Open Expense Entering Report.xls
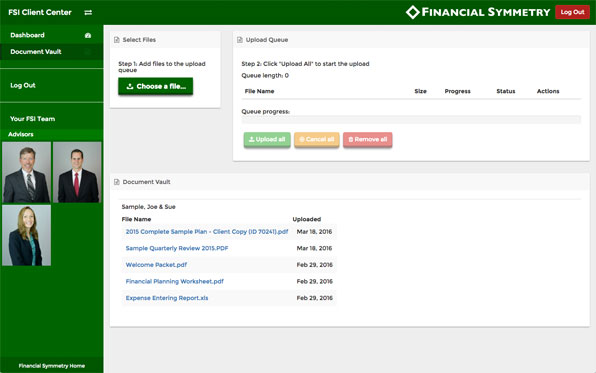This screenshot has height=373, width=596. (167, 298)
